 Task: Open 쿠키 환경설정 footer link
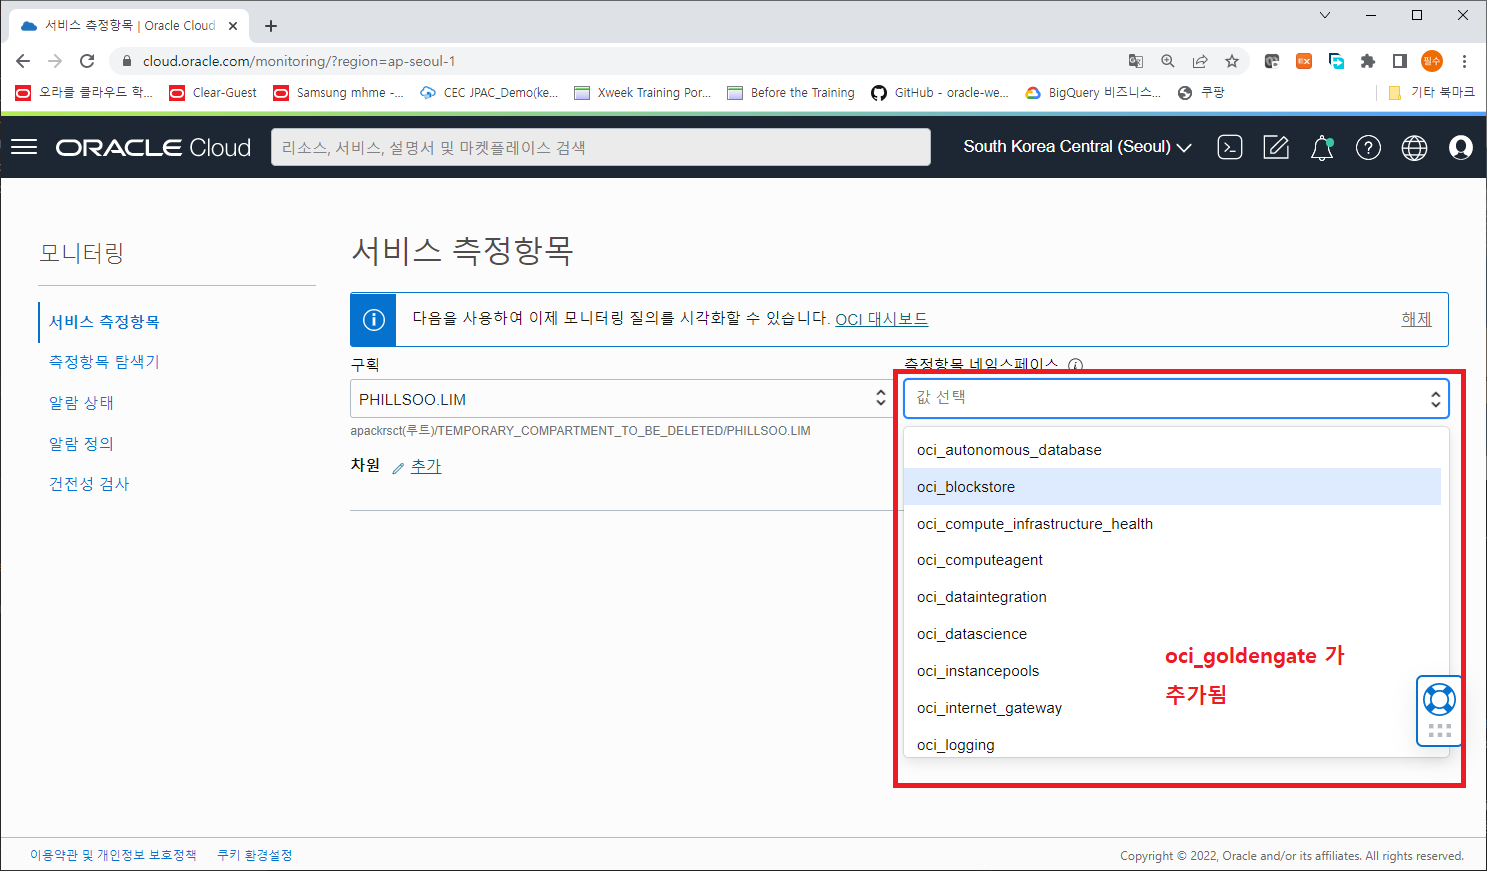point(255,855)
